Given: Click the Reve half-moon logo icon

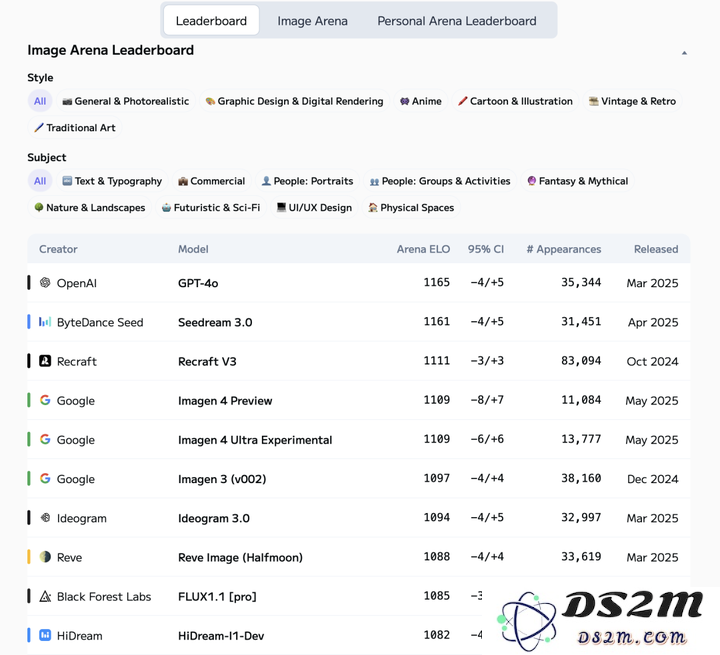Looking at the screenshot, I should [x=45, y=557].
